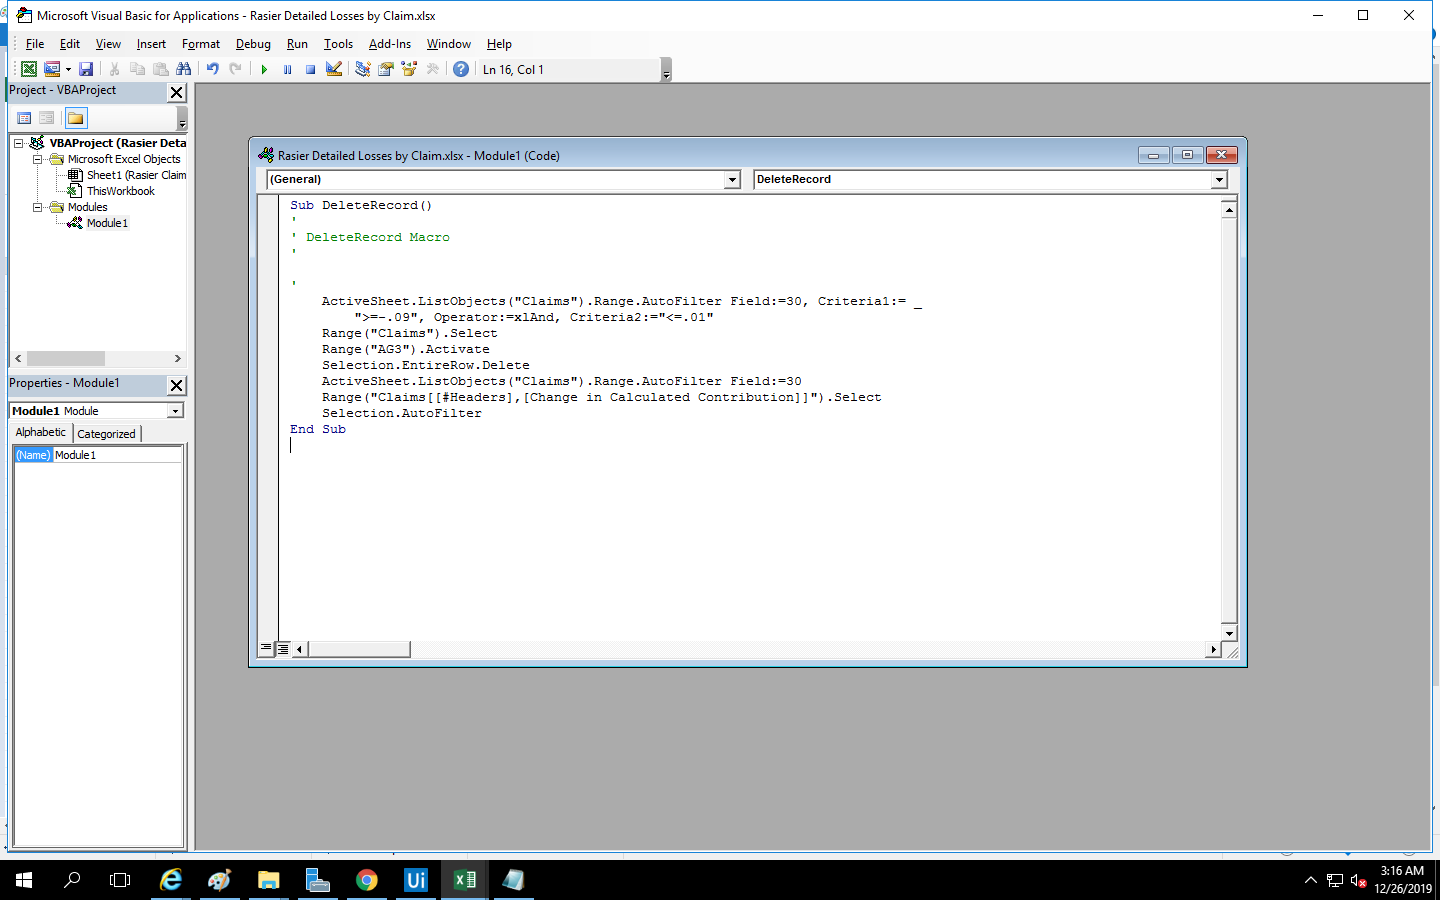
Task: Open the (General) object dropdown
Action: (732, 180)
